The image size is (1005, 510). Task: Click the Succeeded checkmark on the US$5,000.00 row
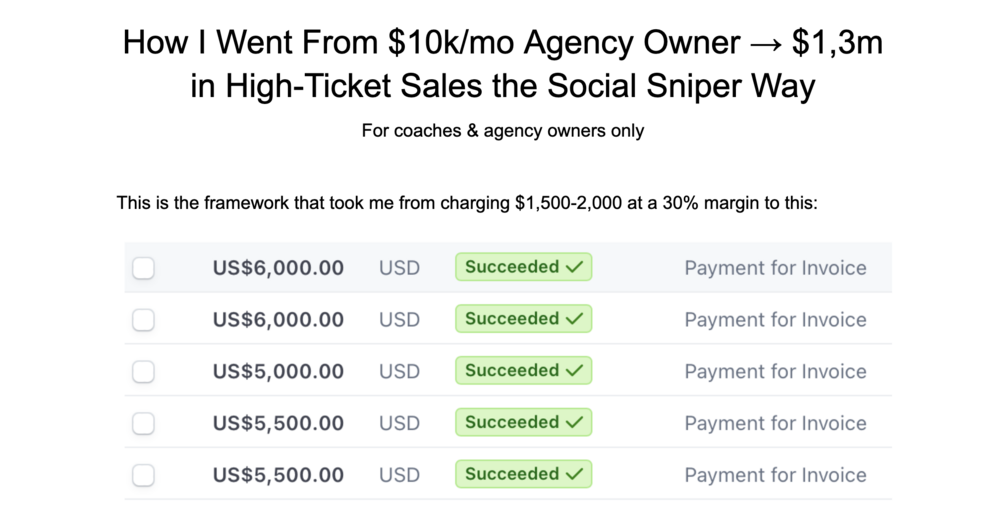574,371
